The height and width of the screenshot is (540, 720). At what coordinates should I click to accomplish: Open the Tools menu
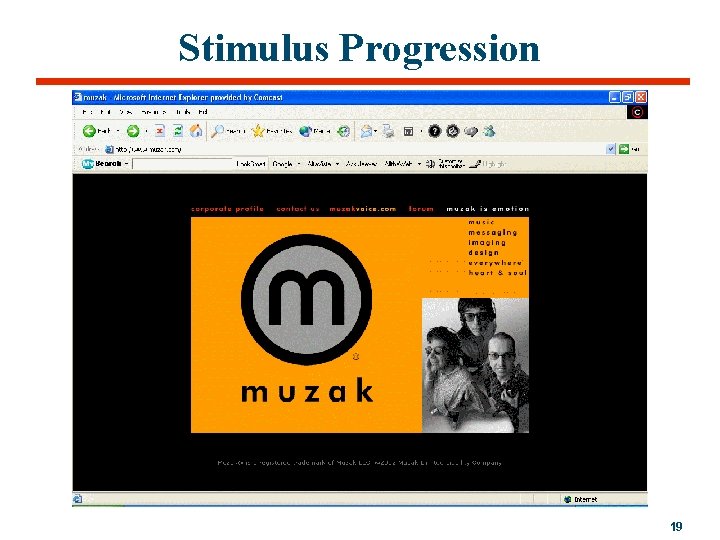[x=183, y=112]
